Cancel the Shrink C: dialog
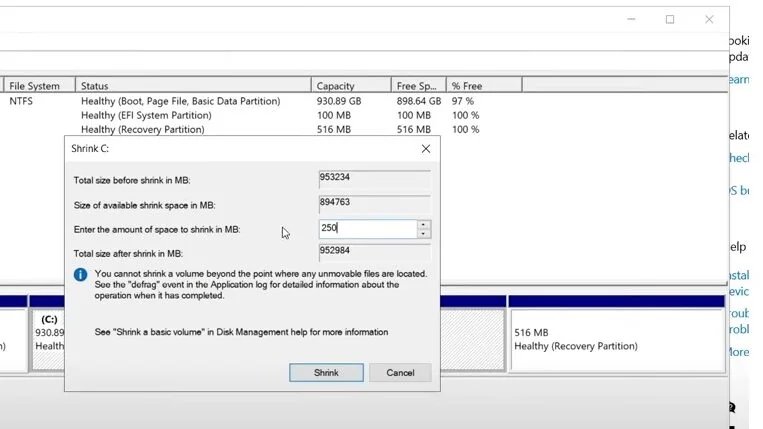The image size is (763, 429). 400,373
